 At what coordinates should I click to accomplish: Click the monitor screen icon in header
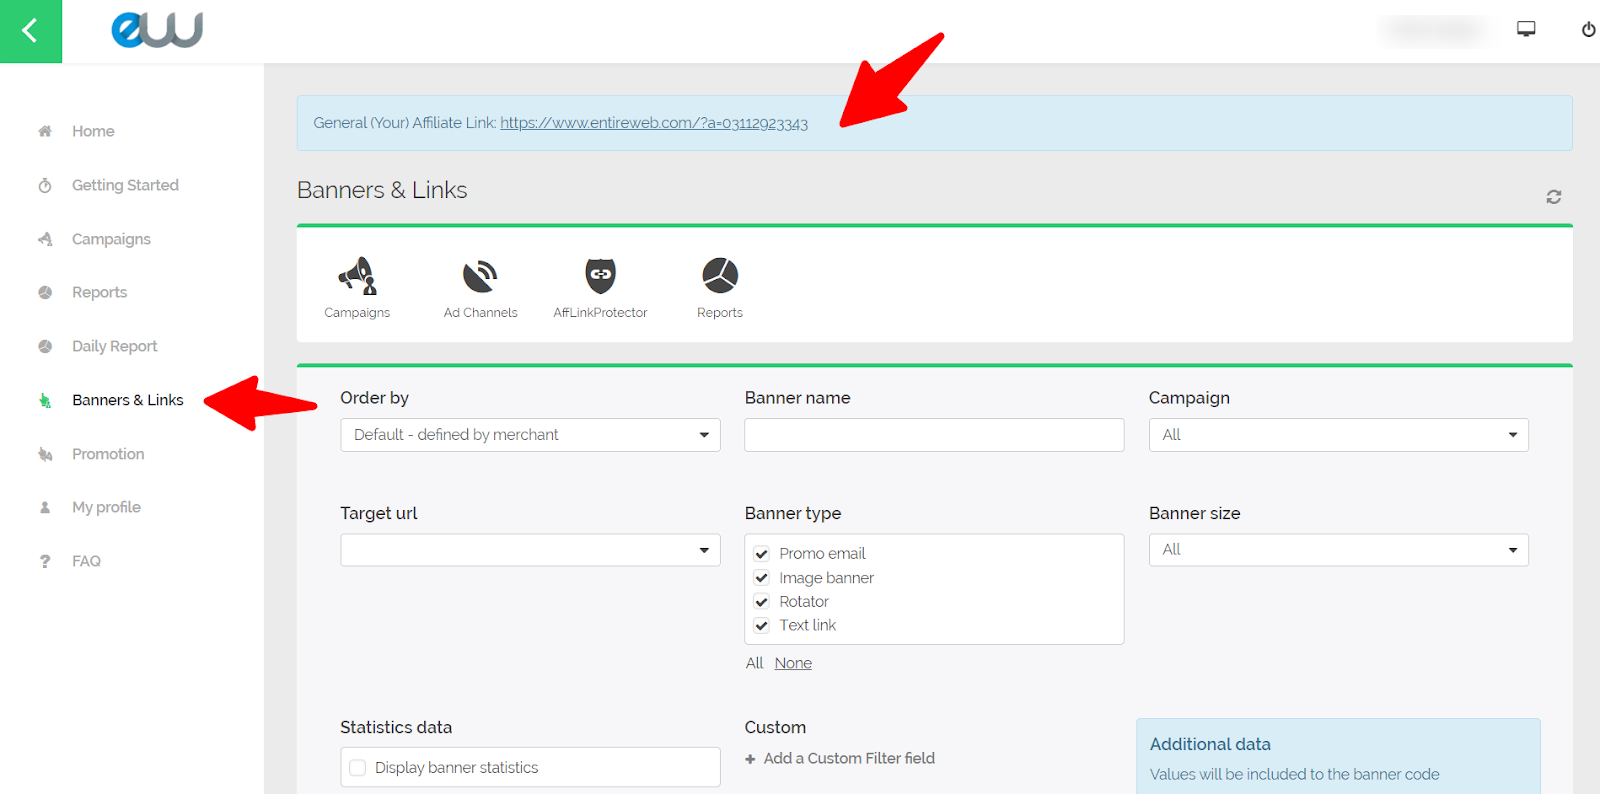[x=1526, y=29]
